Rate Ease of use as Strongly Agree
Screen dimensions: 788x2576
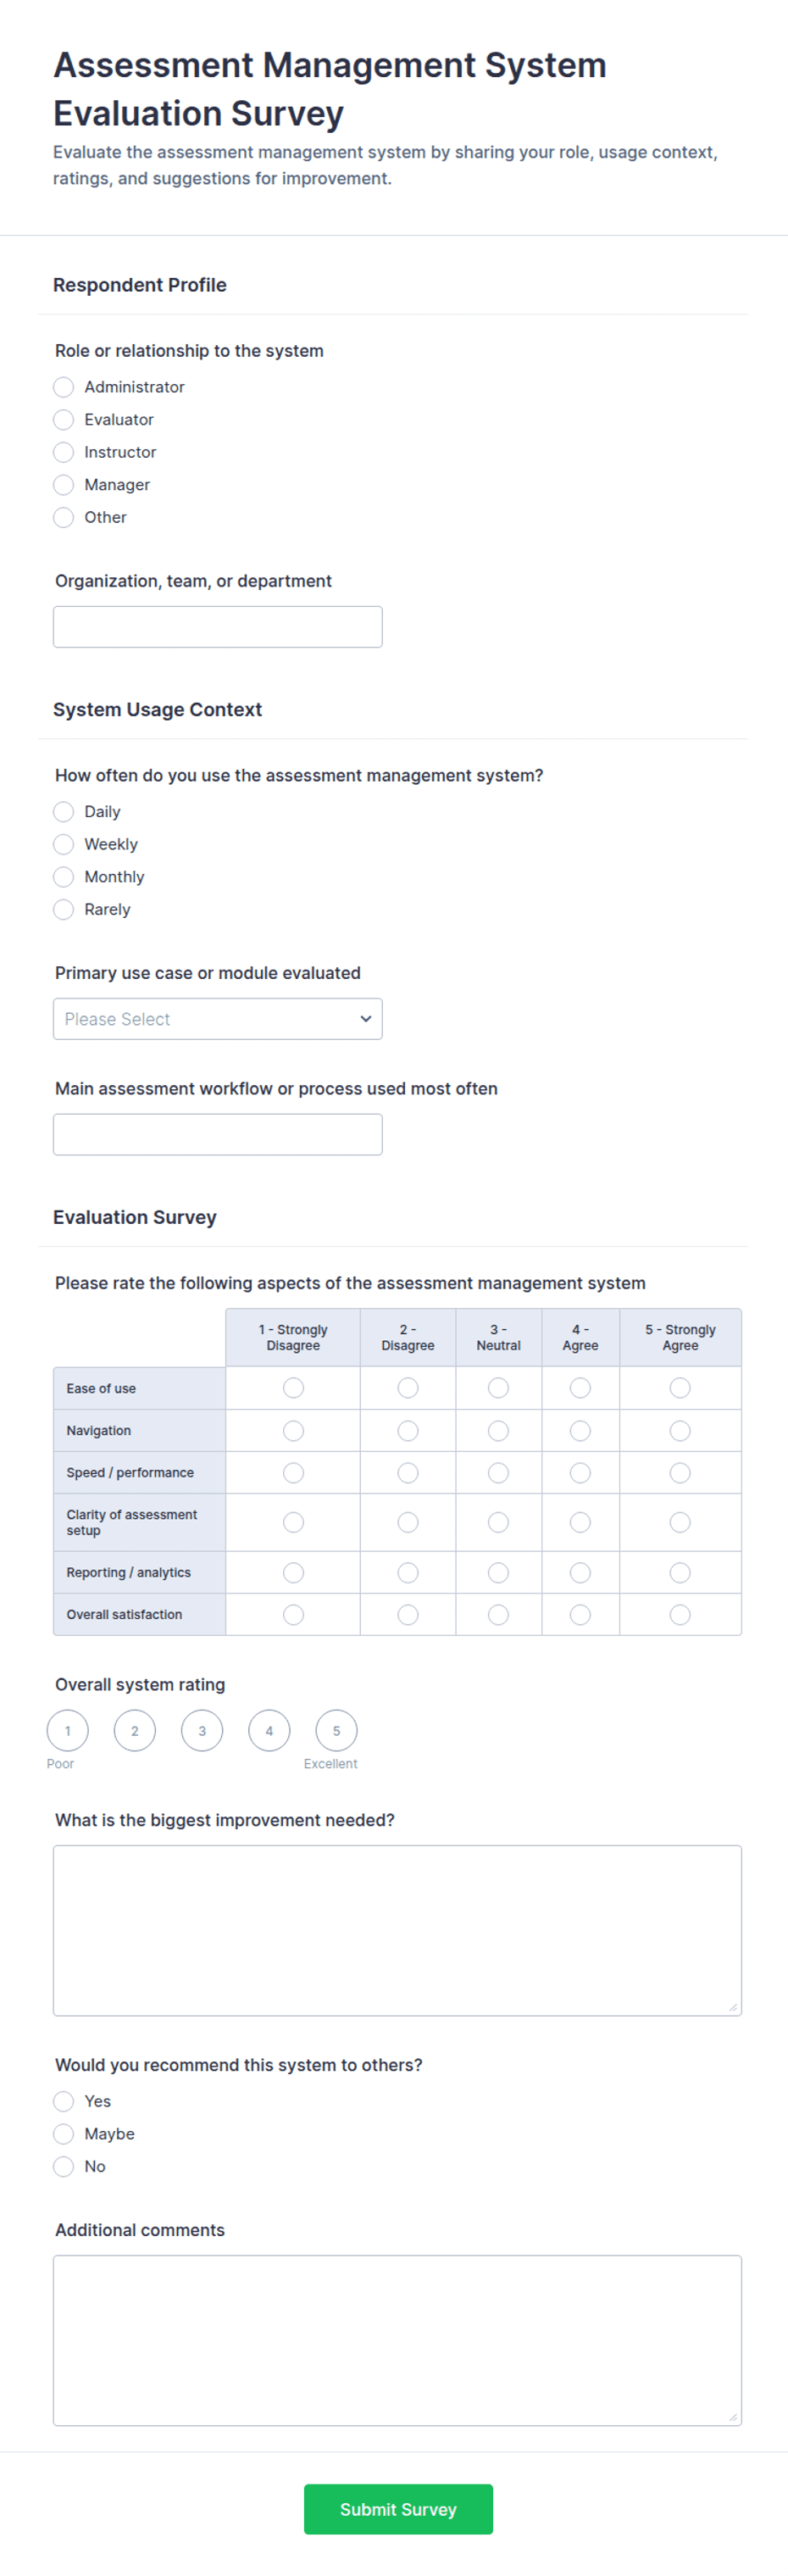coord(680,1388)
